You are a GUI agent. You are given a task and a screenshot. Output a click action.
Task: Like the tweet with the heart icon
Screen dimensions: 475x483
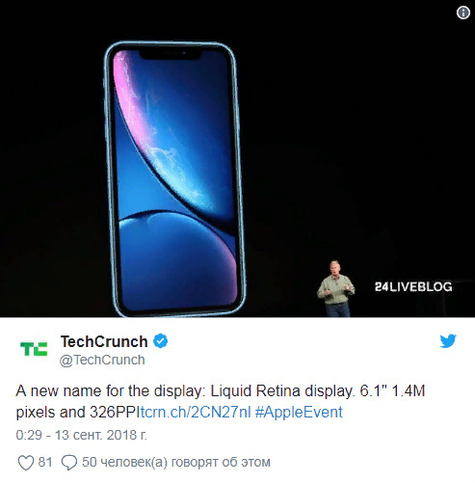[x=26, y=463]
